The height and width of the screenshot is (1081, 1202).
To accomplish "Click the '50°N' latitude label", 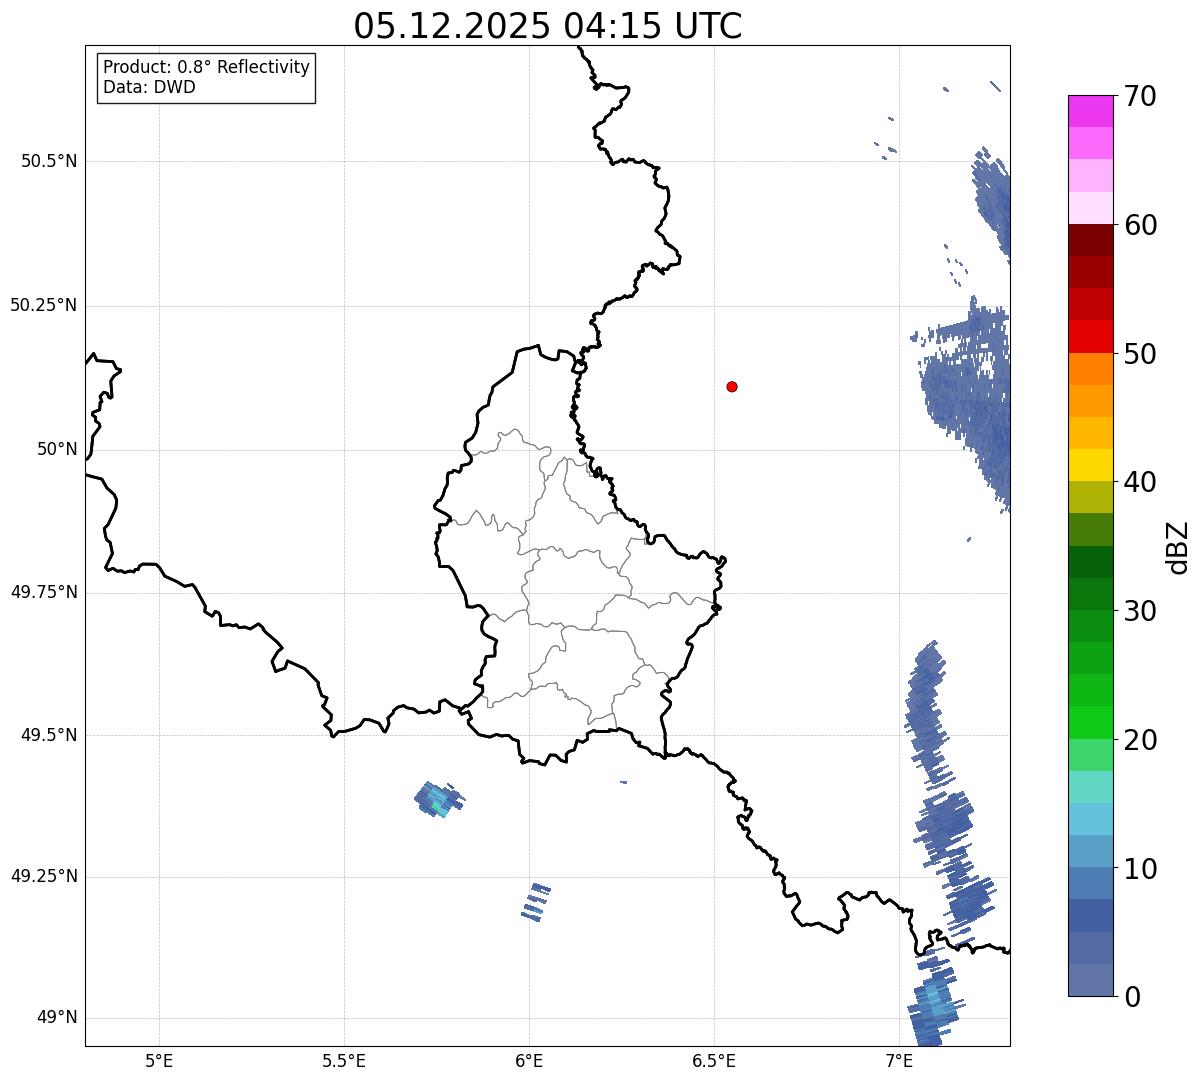I will 57,449.
